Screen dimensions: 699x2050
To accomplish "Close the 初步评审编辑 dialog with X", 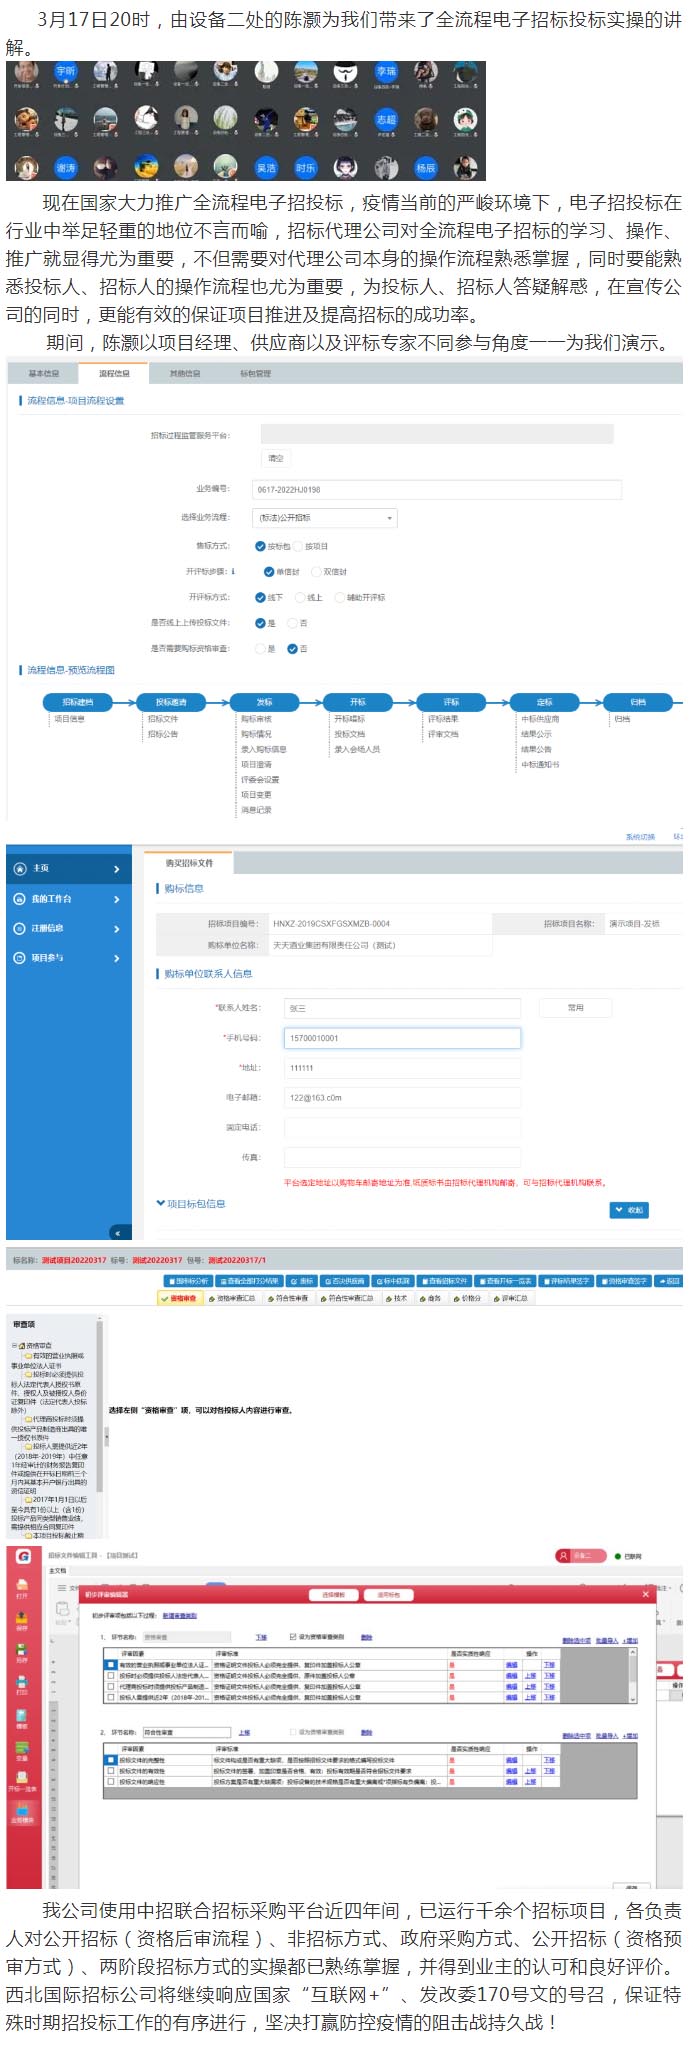I will point(645,1594).
